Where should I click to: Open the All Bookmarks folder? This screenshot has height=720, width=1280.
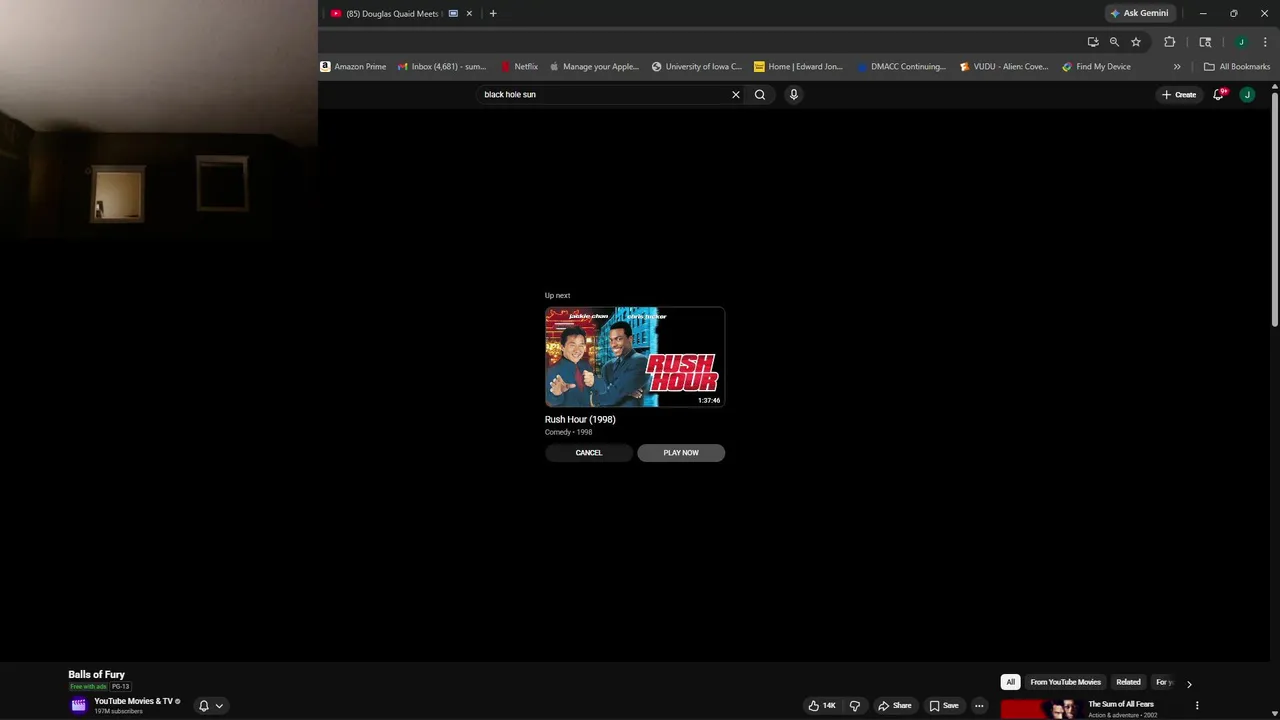[1237, 67]
